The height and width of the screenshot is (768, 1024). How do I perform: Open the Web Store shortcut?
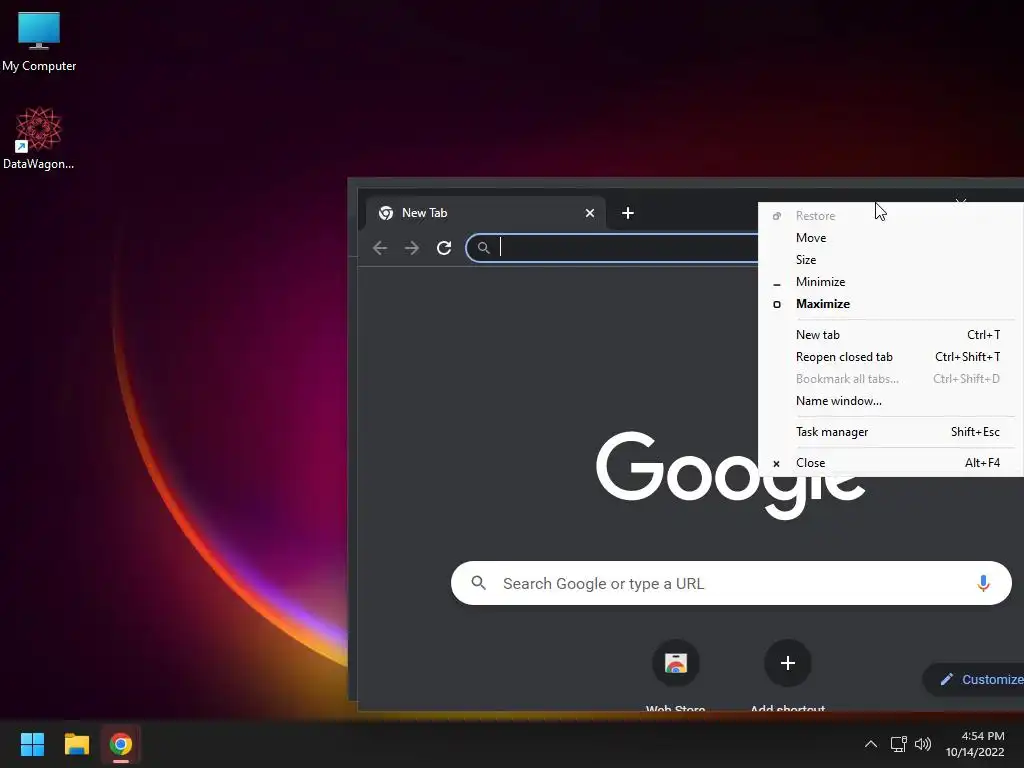coord(675,675)
